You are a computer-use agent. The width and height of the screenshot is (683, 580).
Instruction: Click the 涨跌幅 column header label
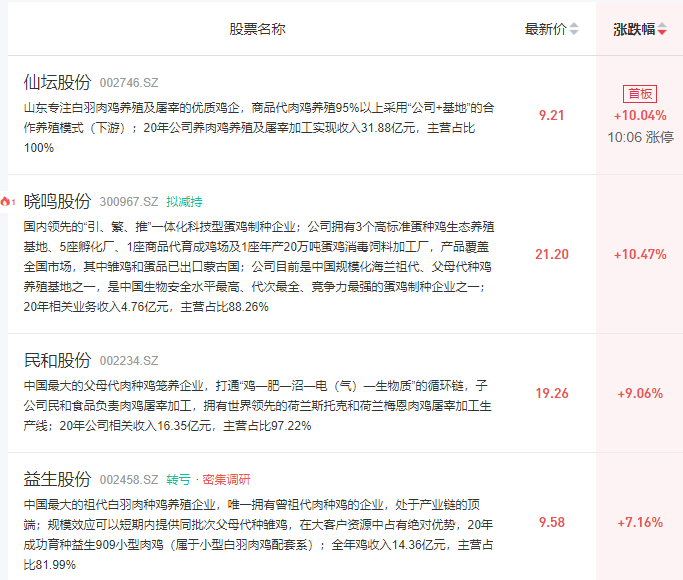click(634, 29)
